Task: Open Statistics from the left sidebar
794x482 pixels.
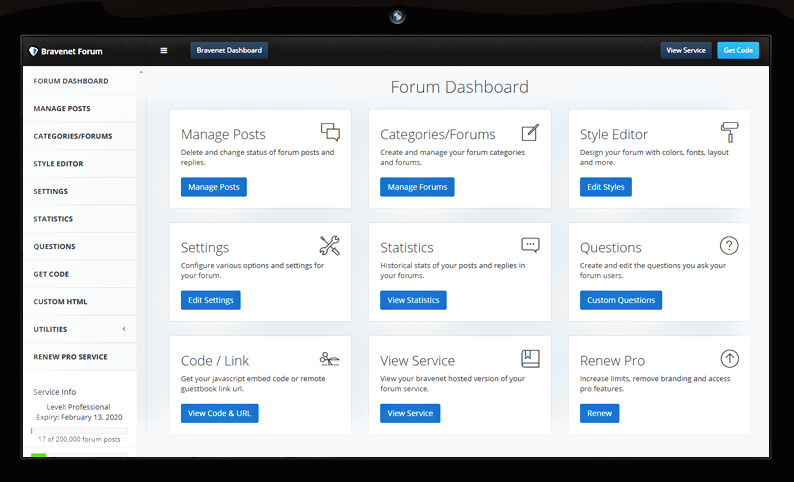Action: 53,219
